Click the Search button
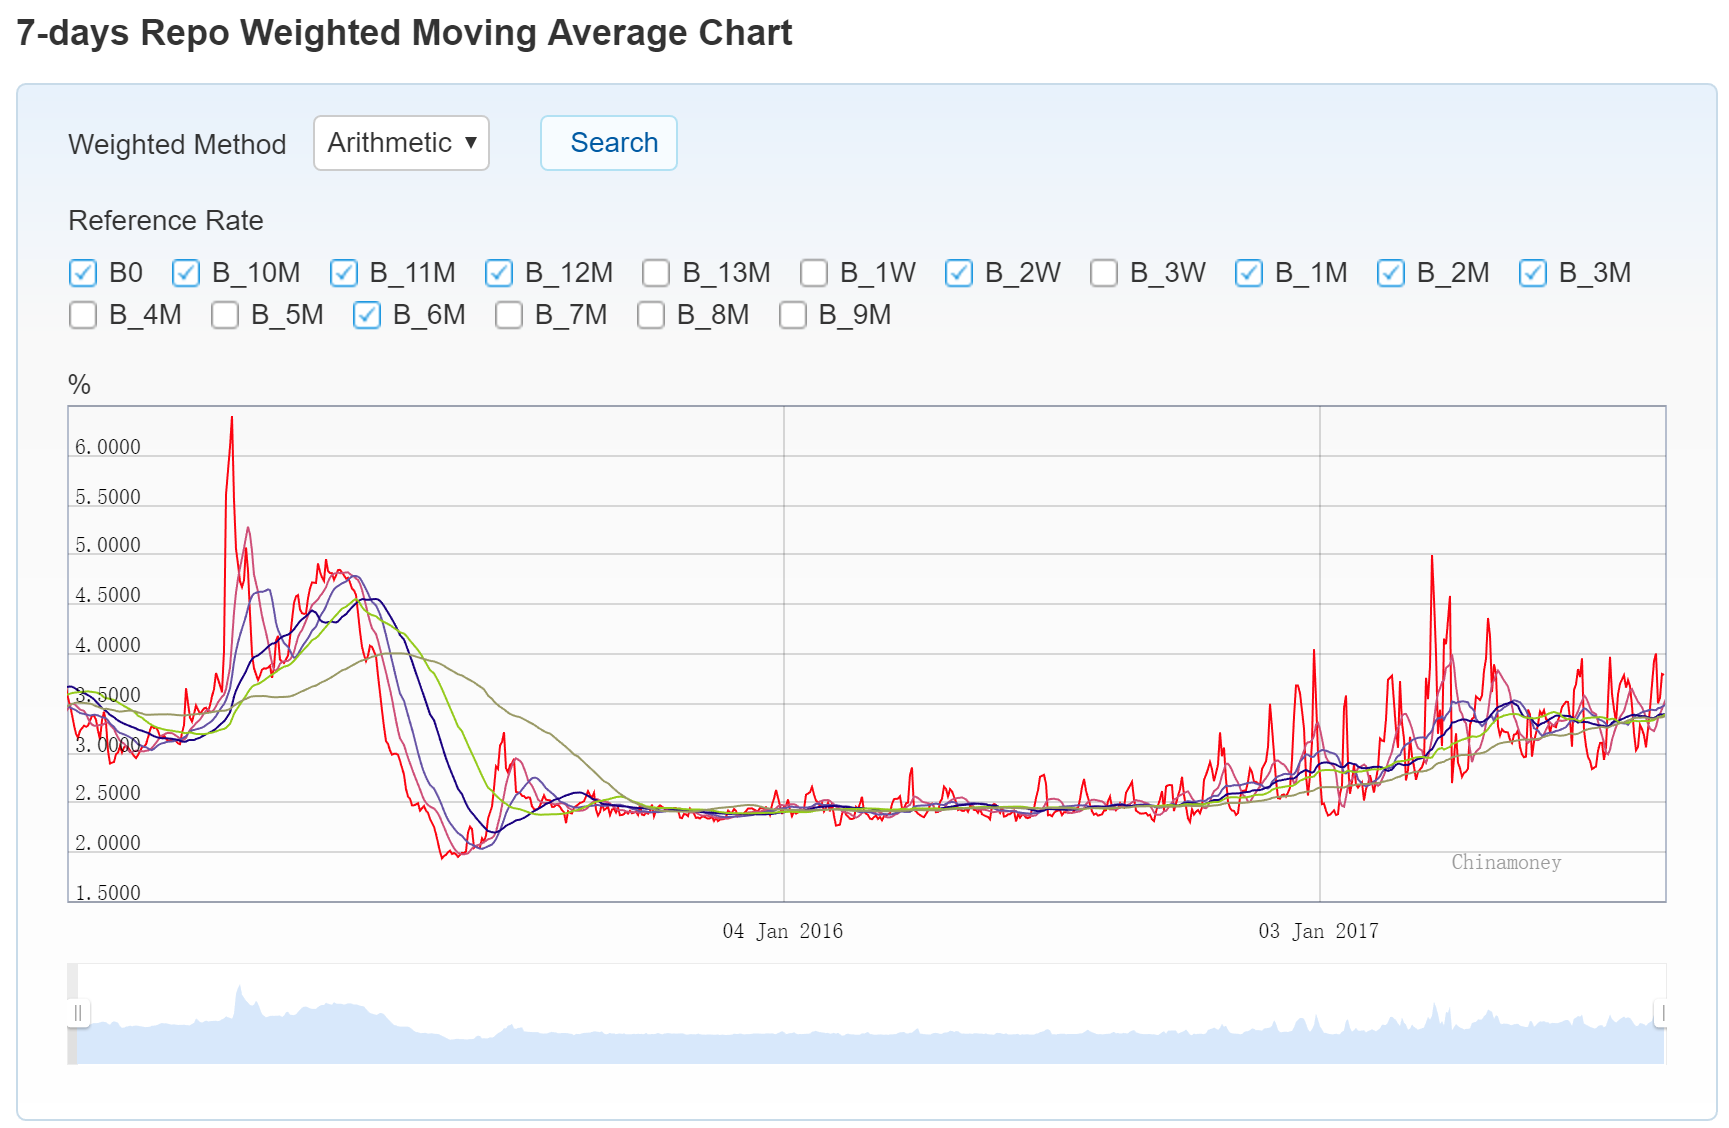This screenshot has width=1729, height=1128. pos(609,143)
